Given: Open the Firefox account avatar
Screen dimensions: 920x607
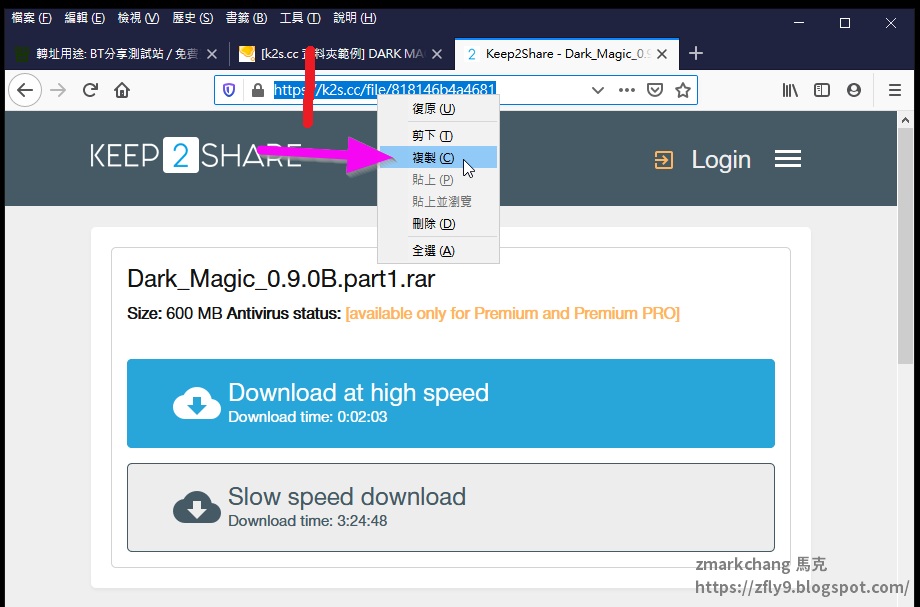Looking at the screenshot, I should (854, 90).
